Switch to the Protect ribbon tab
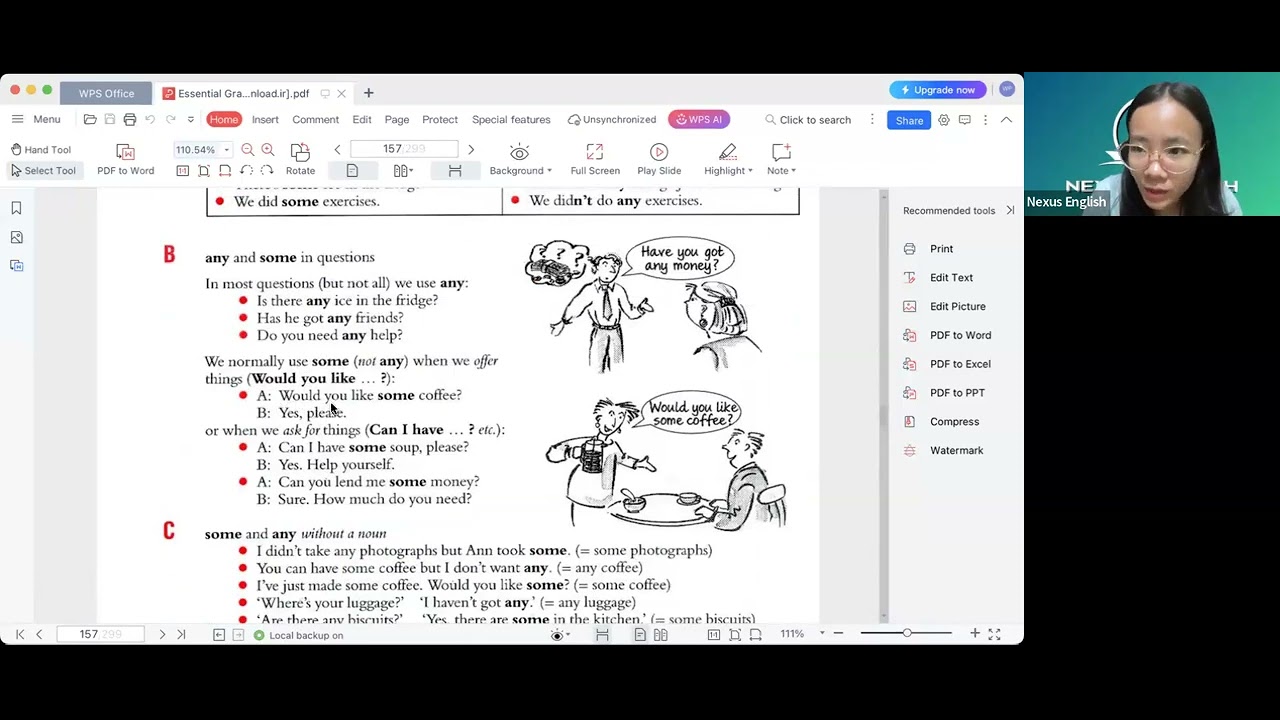This screenshot has height=720, width=1280. click(440, 120)
